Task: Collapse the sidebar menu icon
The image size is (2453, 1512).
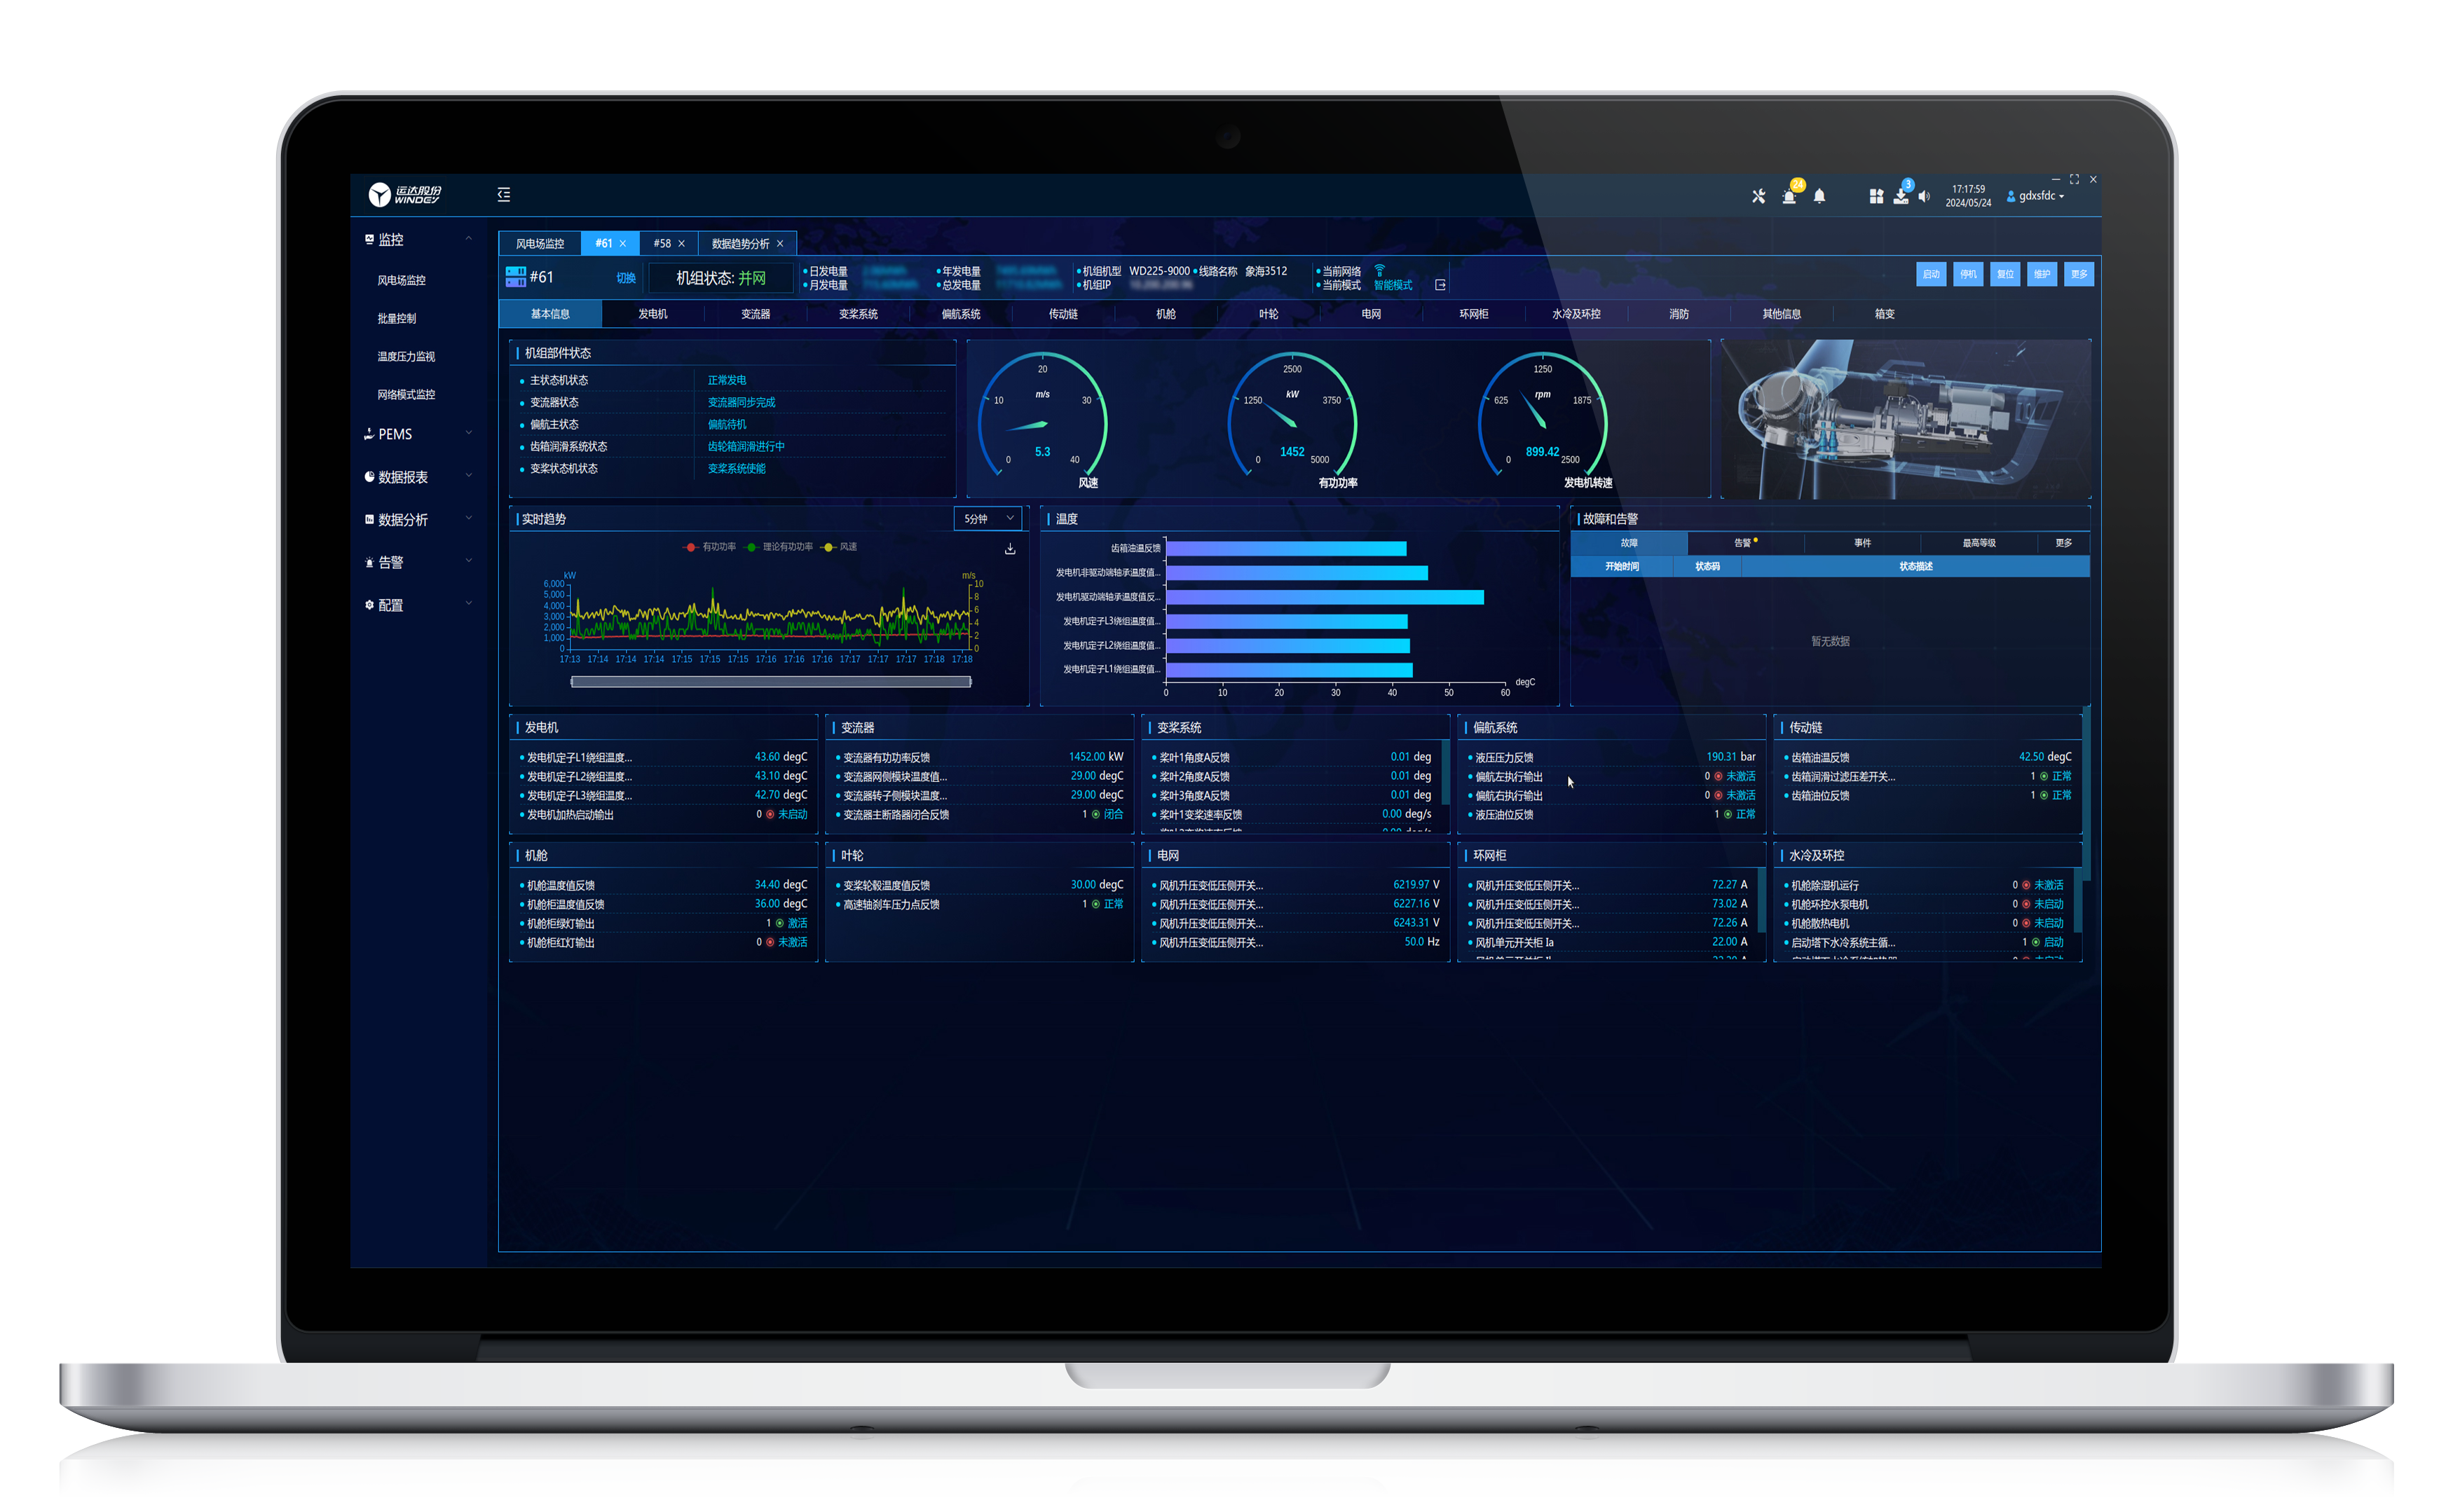Action: click(x=504, y=195)
